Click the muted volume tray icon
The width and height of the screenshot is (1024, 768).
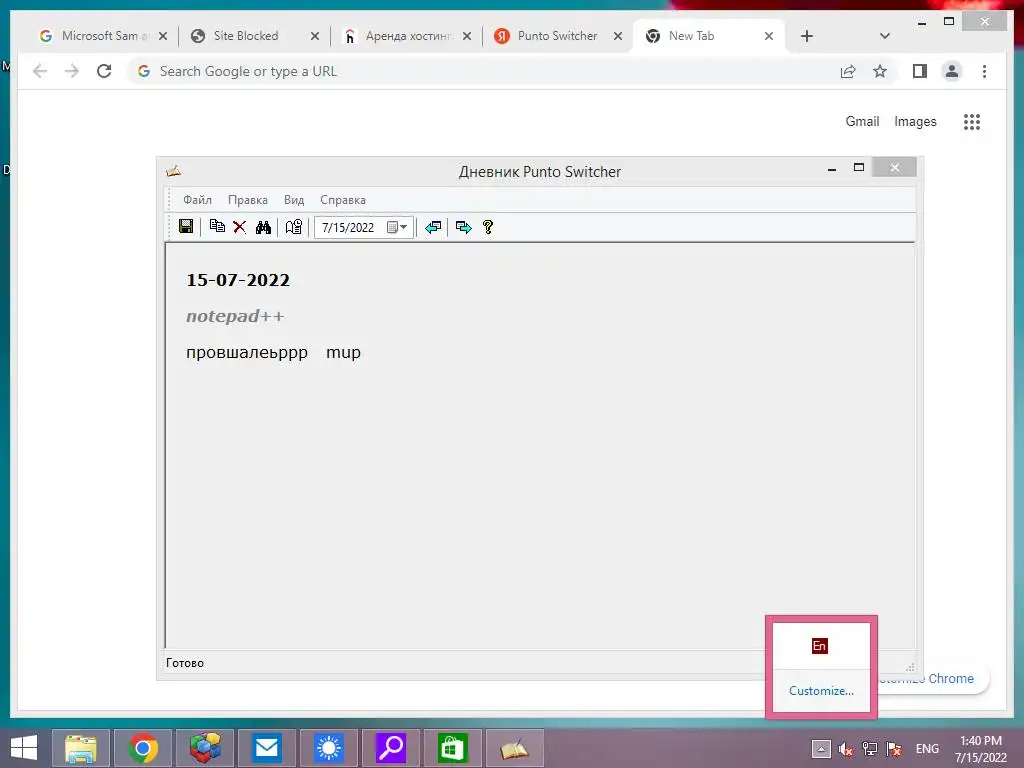[x=846, y=749]
